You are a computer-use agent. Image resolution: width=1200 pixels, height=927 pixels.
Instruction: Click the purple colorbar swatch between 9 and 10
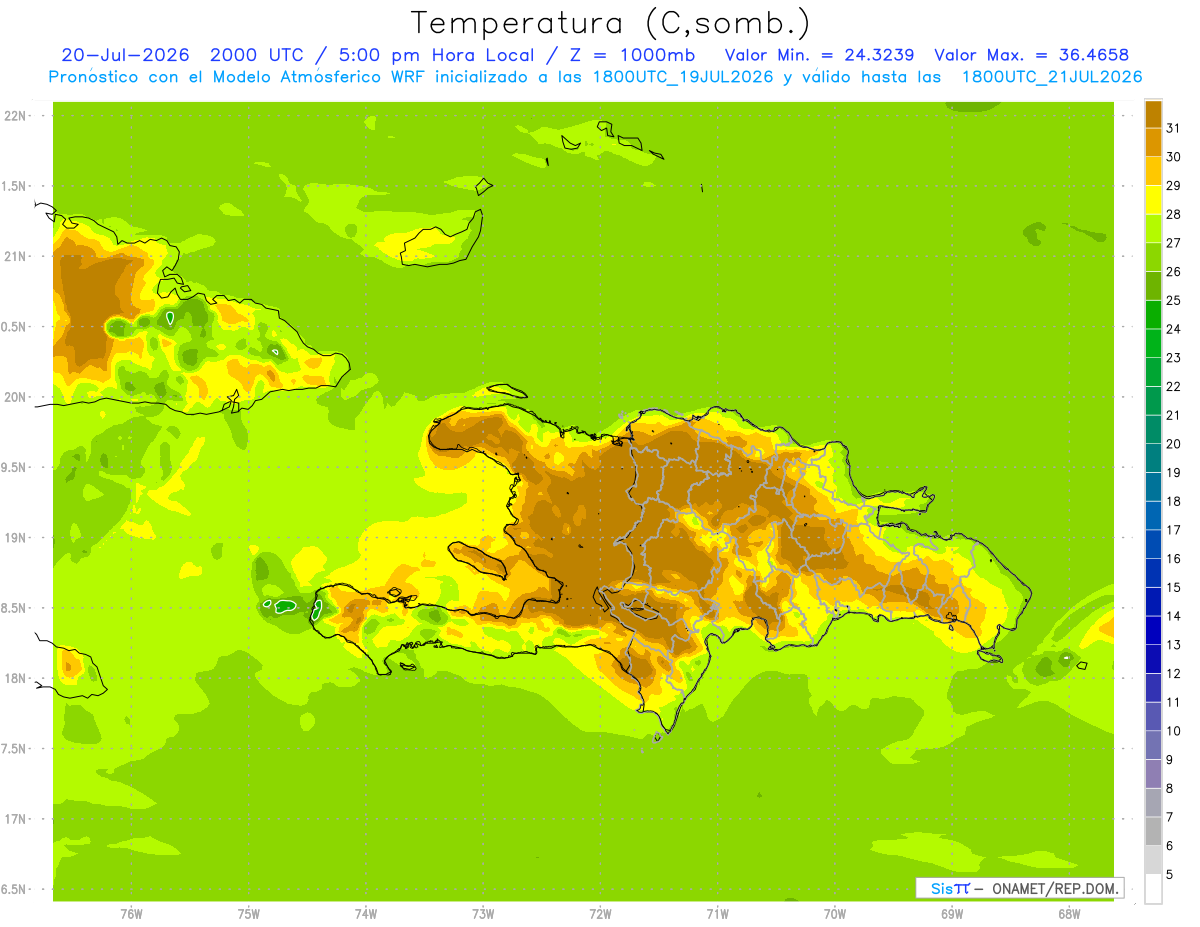click(x=1153, y=745)
